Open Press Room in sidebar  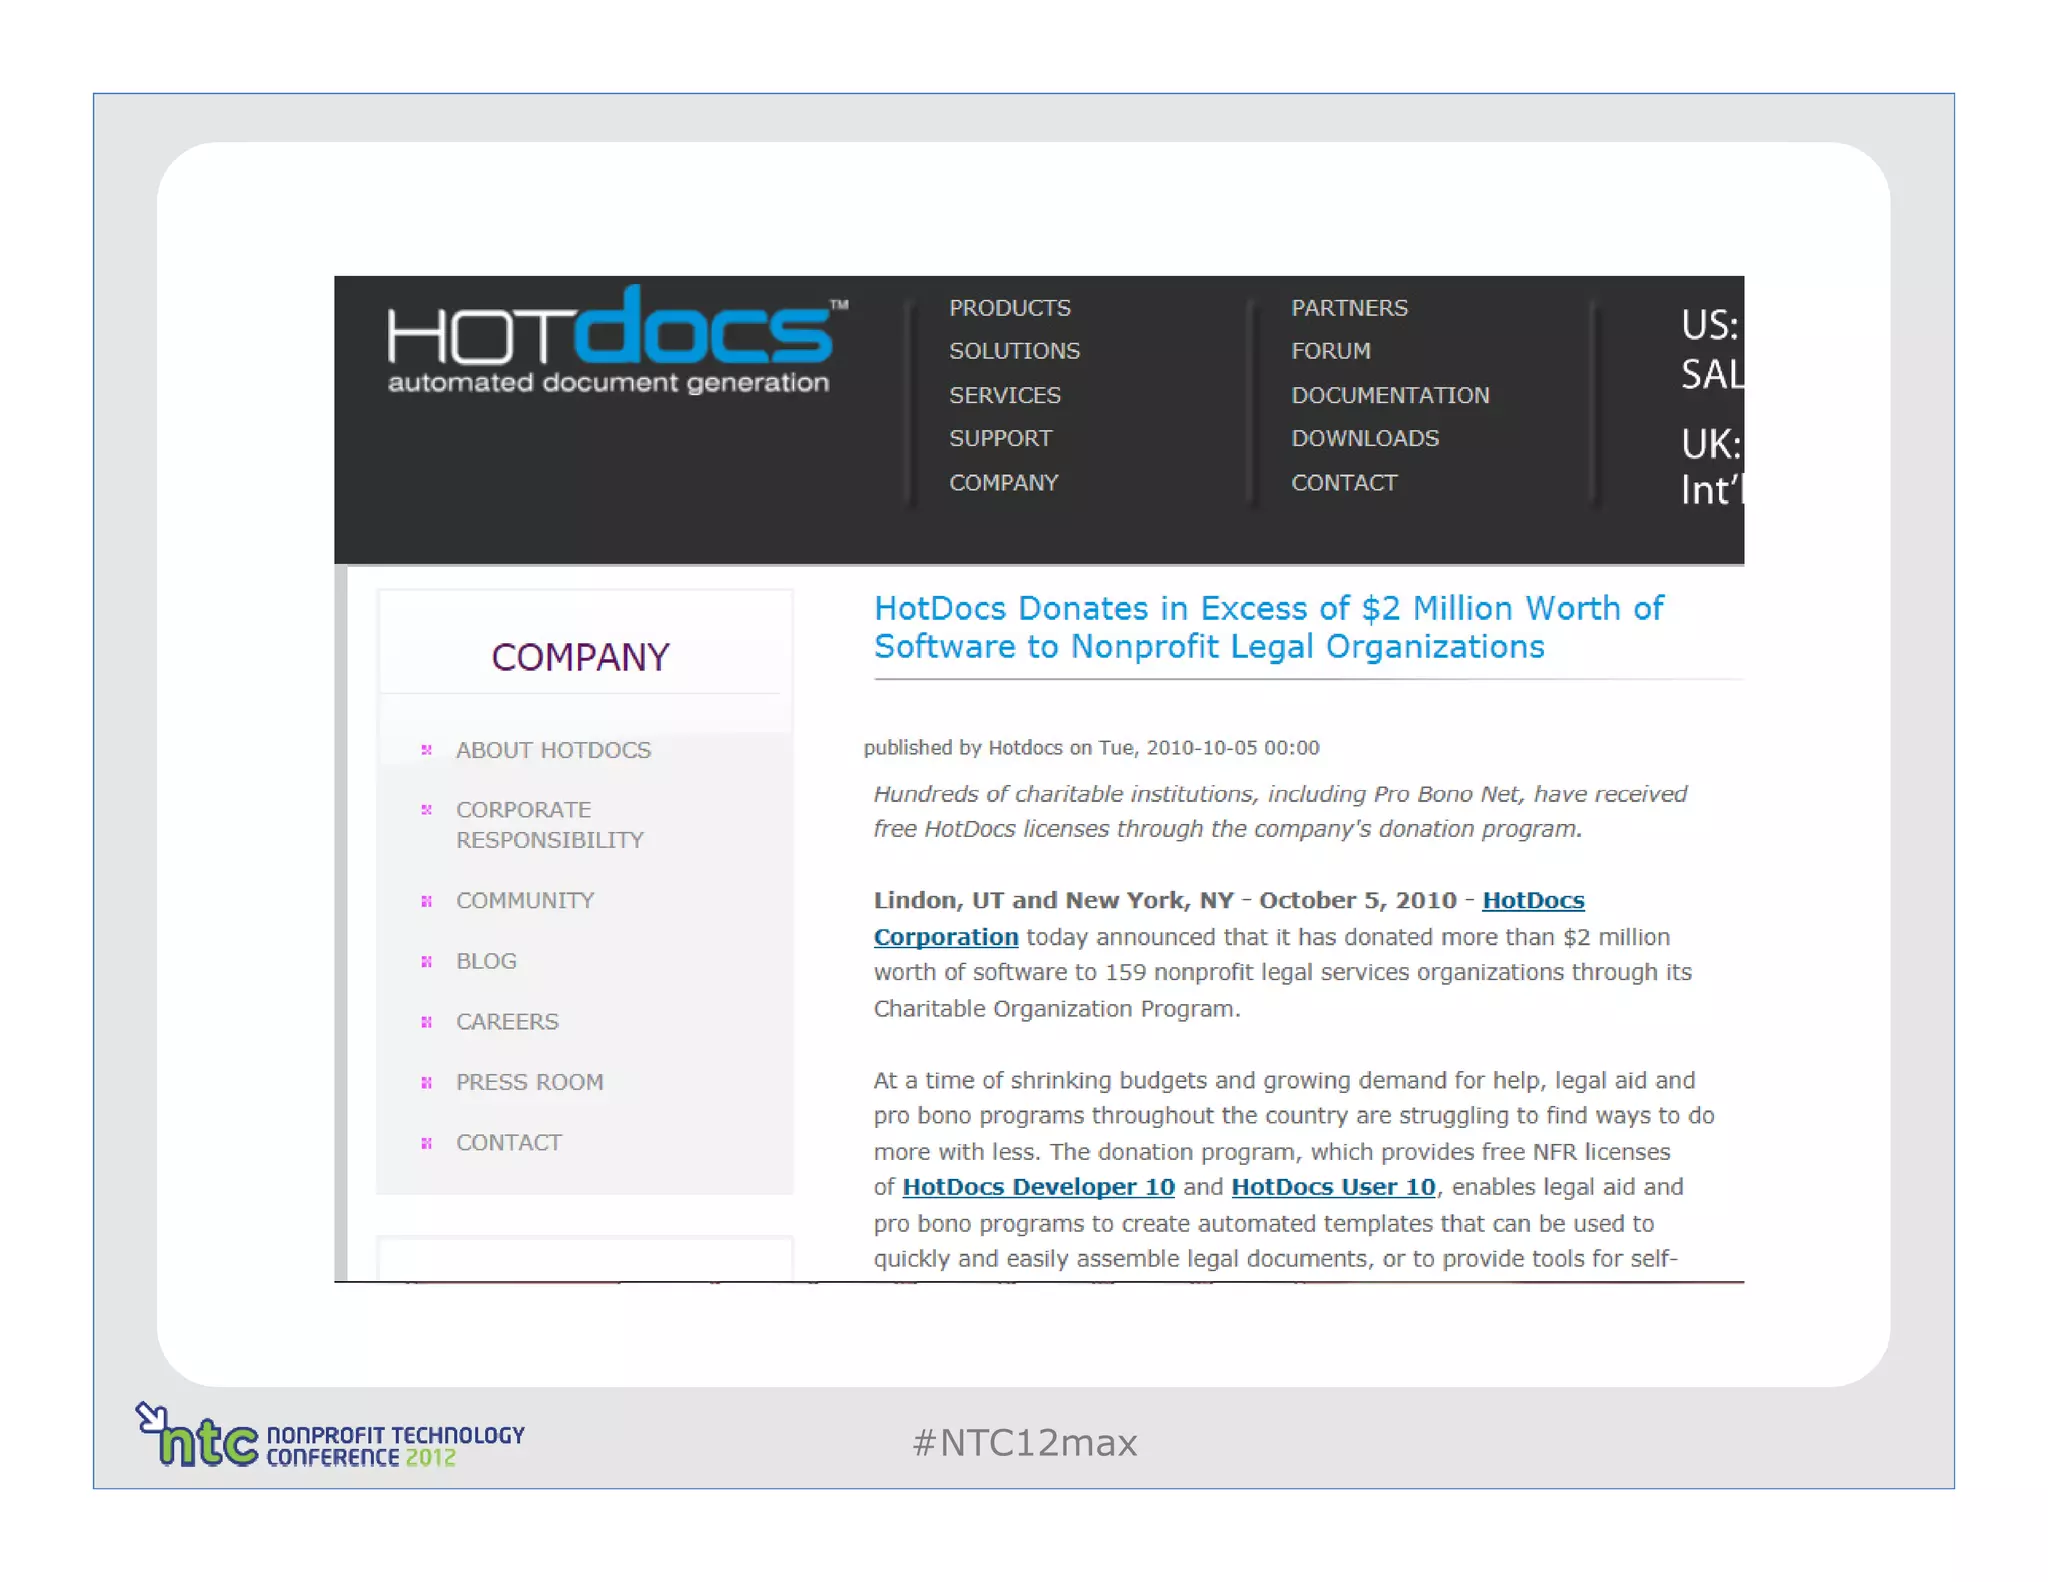(x=529, y=1082)
